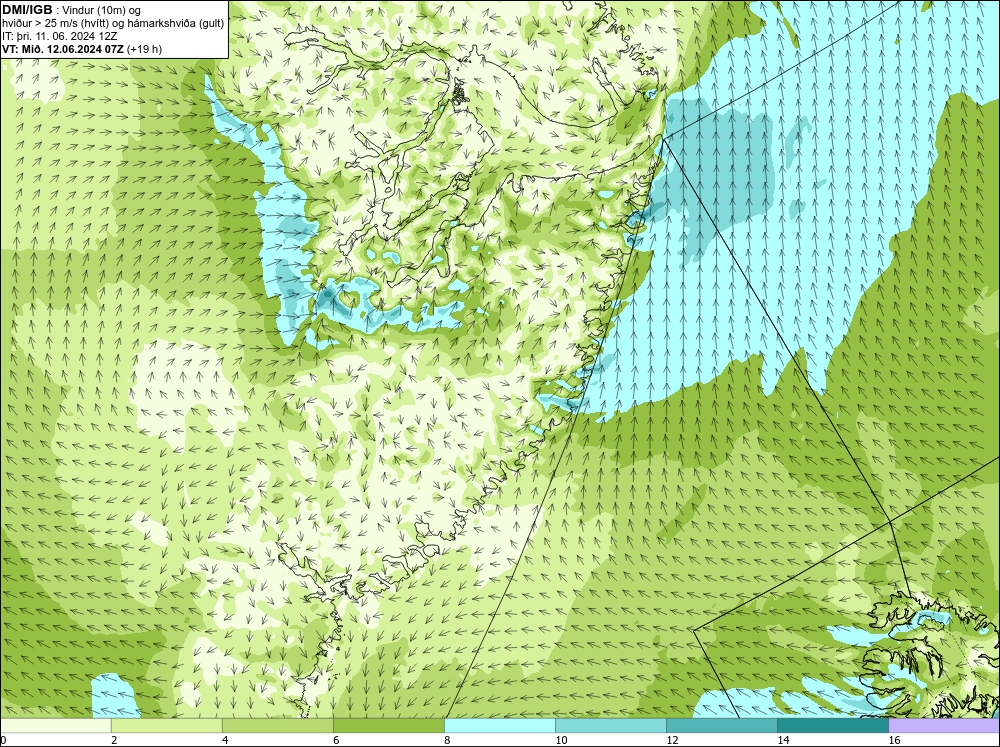Image resolution: width=1000 pixels, height=747 pixels.
Task: Click the '(+19 h)' forecast offset text
Action: (145, 49)
